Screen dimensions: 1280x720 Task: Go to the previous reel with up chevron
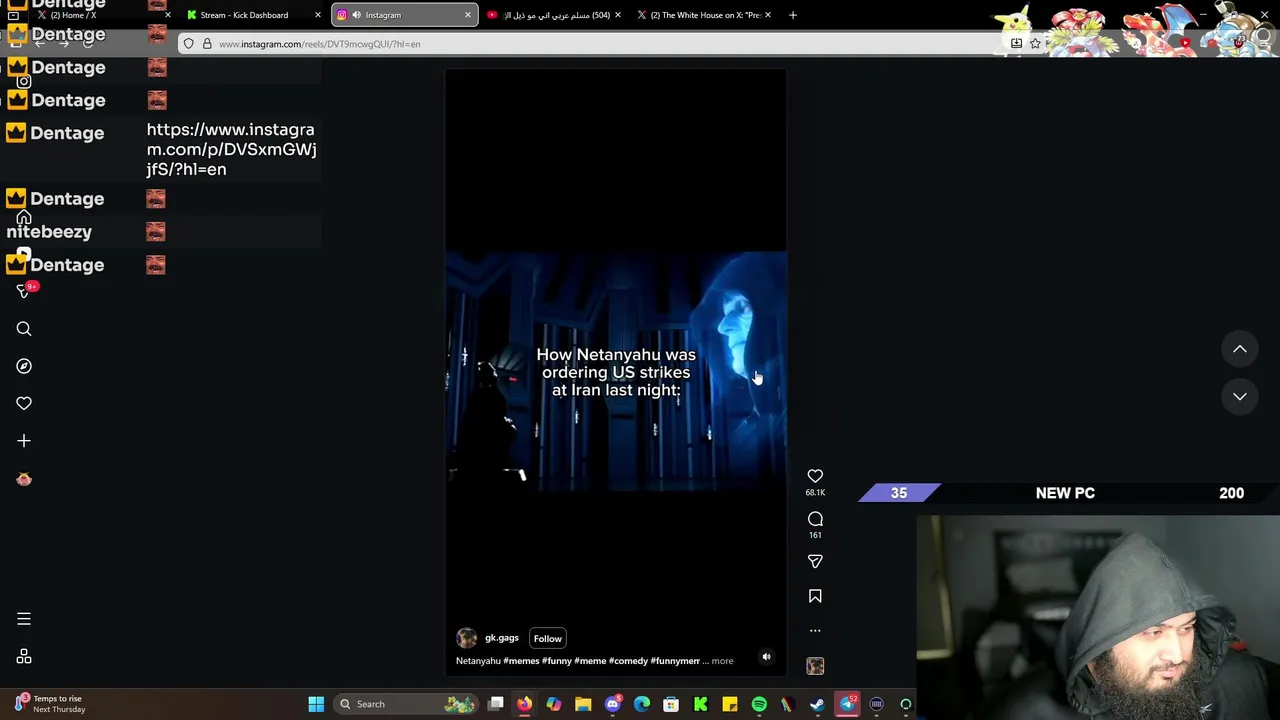[1240, 349]
